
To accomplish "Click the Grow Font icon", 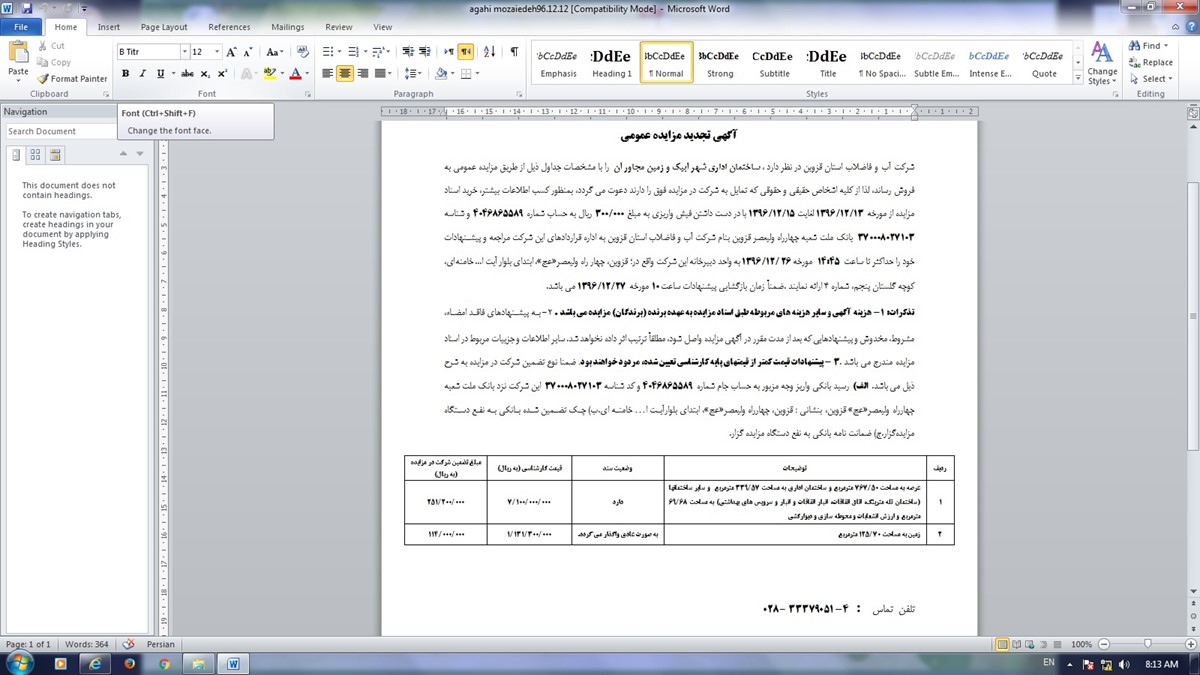I will (232, 52).
